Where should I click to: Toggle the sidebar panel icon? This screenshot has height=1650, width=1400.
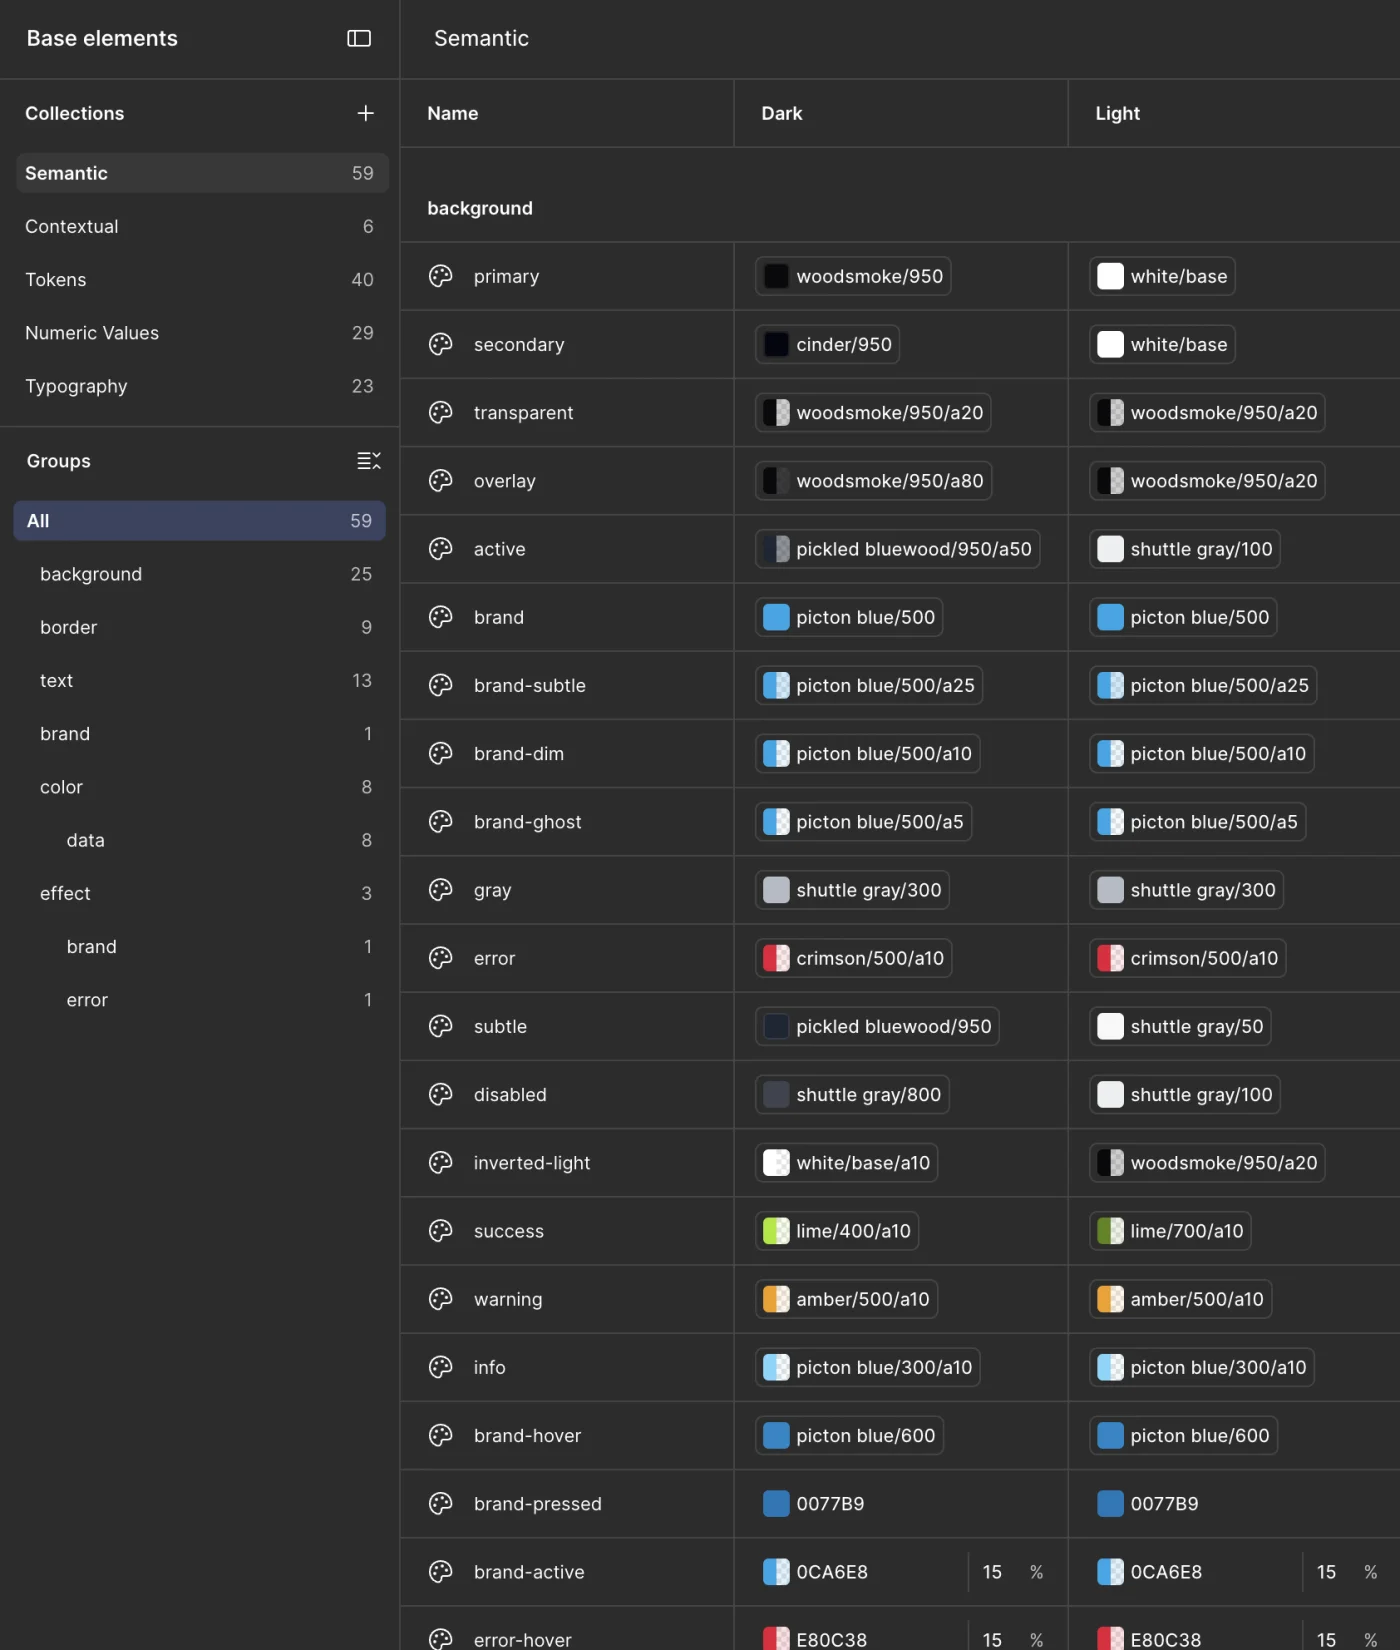tap(359, 38)
